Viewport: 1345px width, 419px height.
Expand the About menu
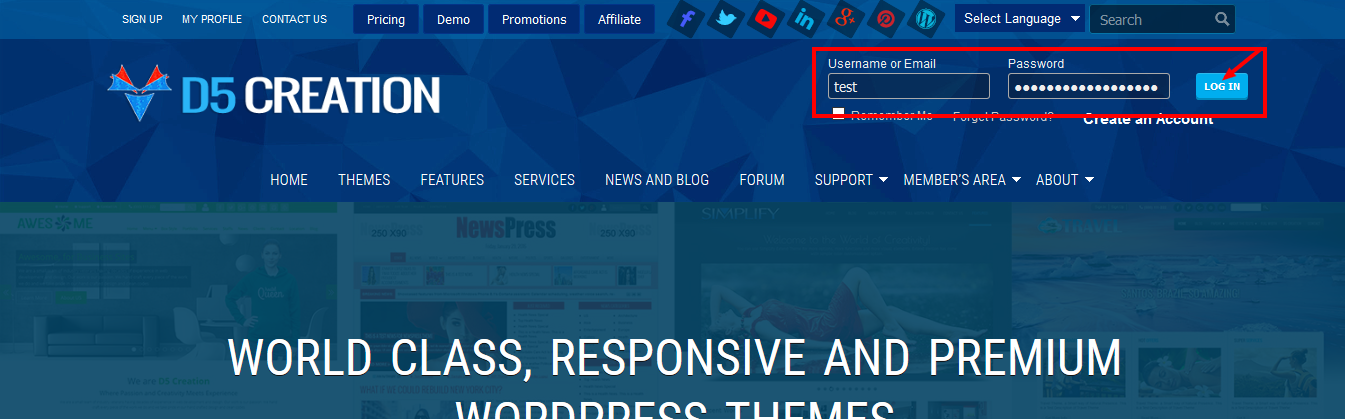(1064, 180)
